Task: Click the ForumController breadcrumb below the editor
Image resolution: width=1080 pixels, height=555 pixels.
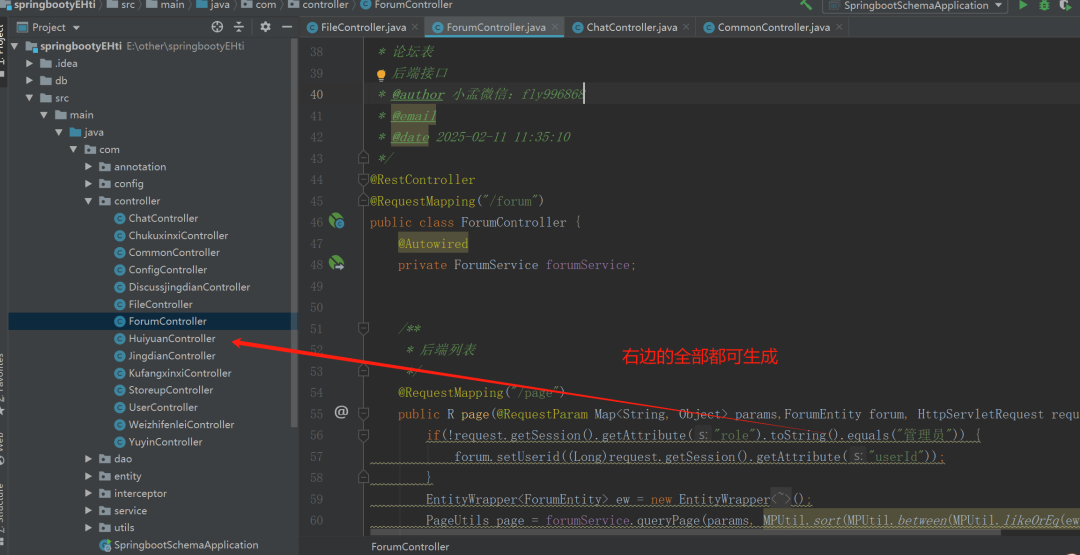Action: tap(410, 547)
